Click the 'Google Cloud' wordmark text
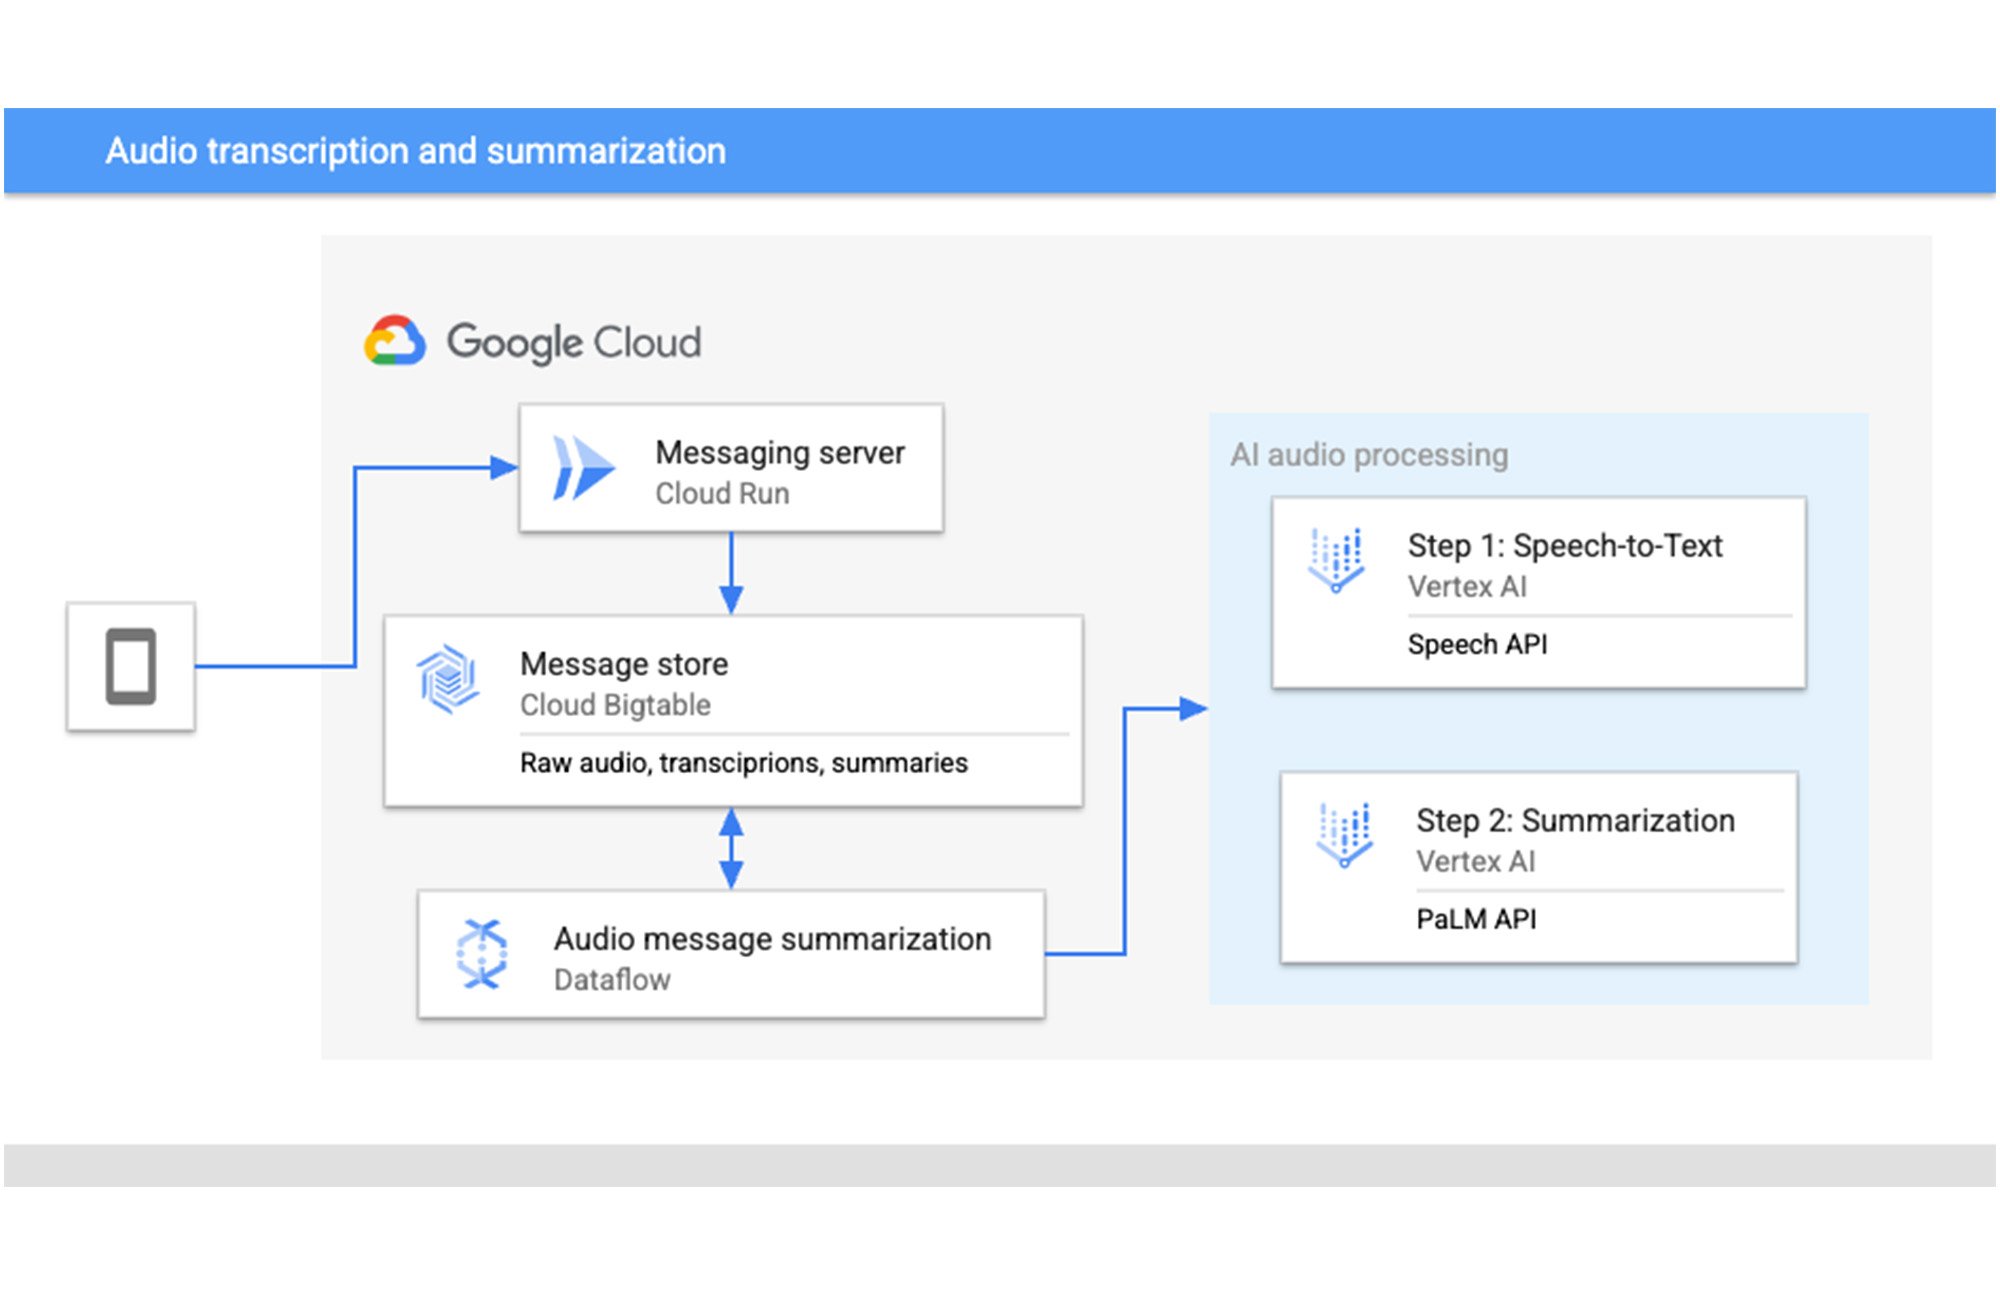2000x1295 pixels. coord(574,343)
